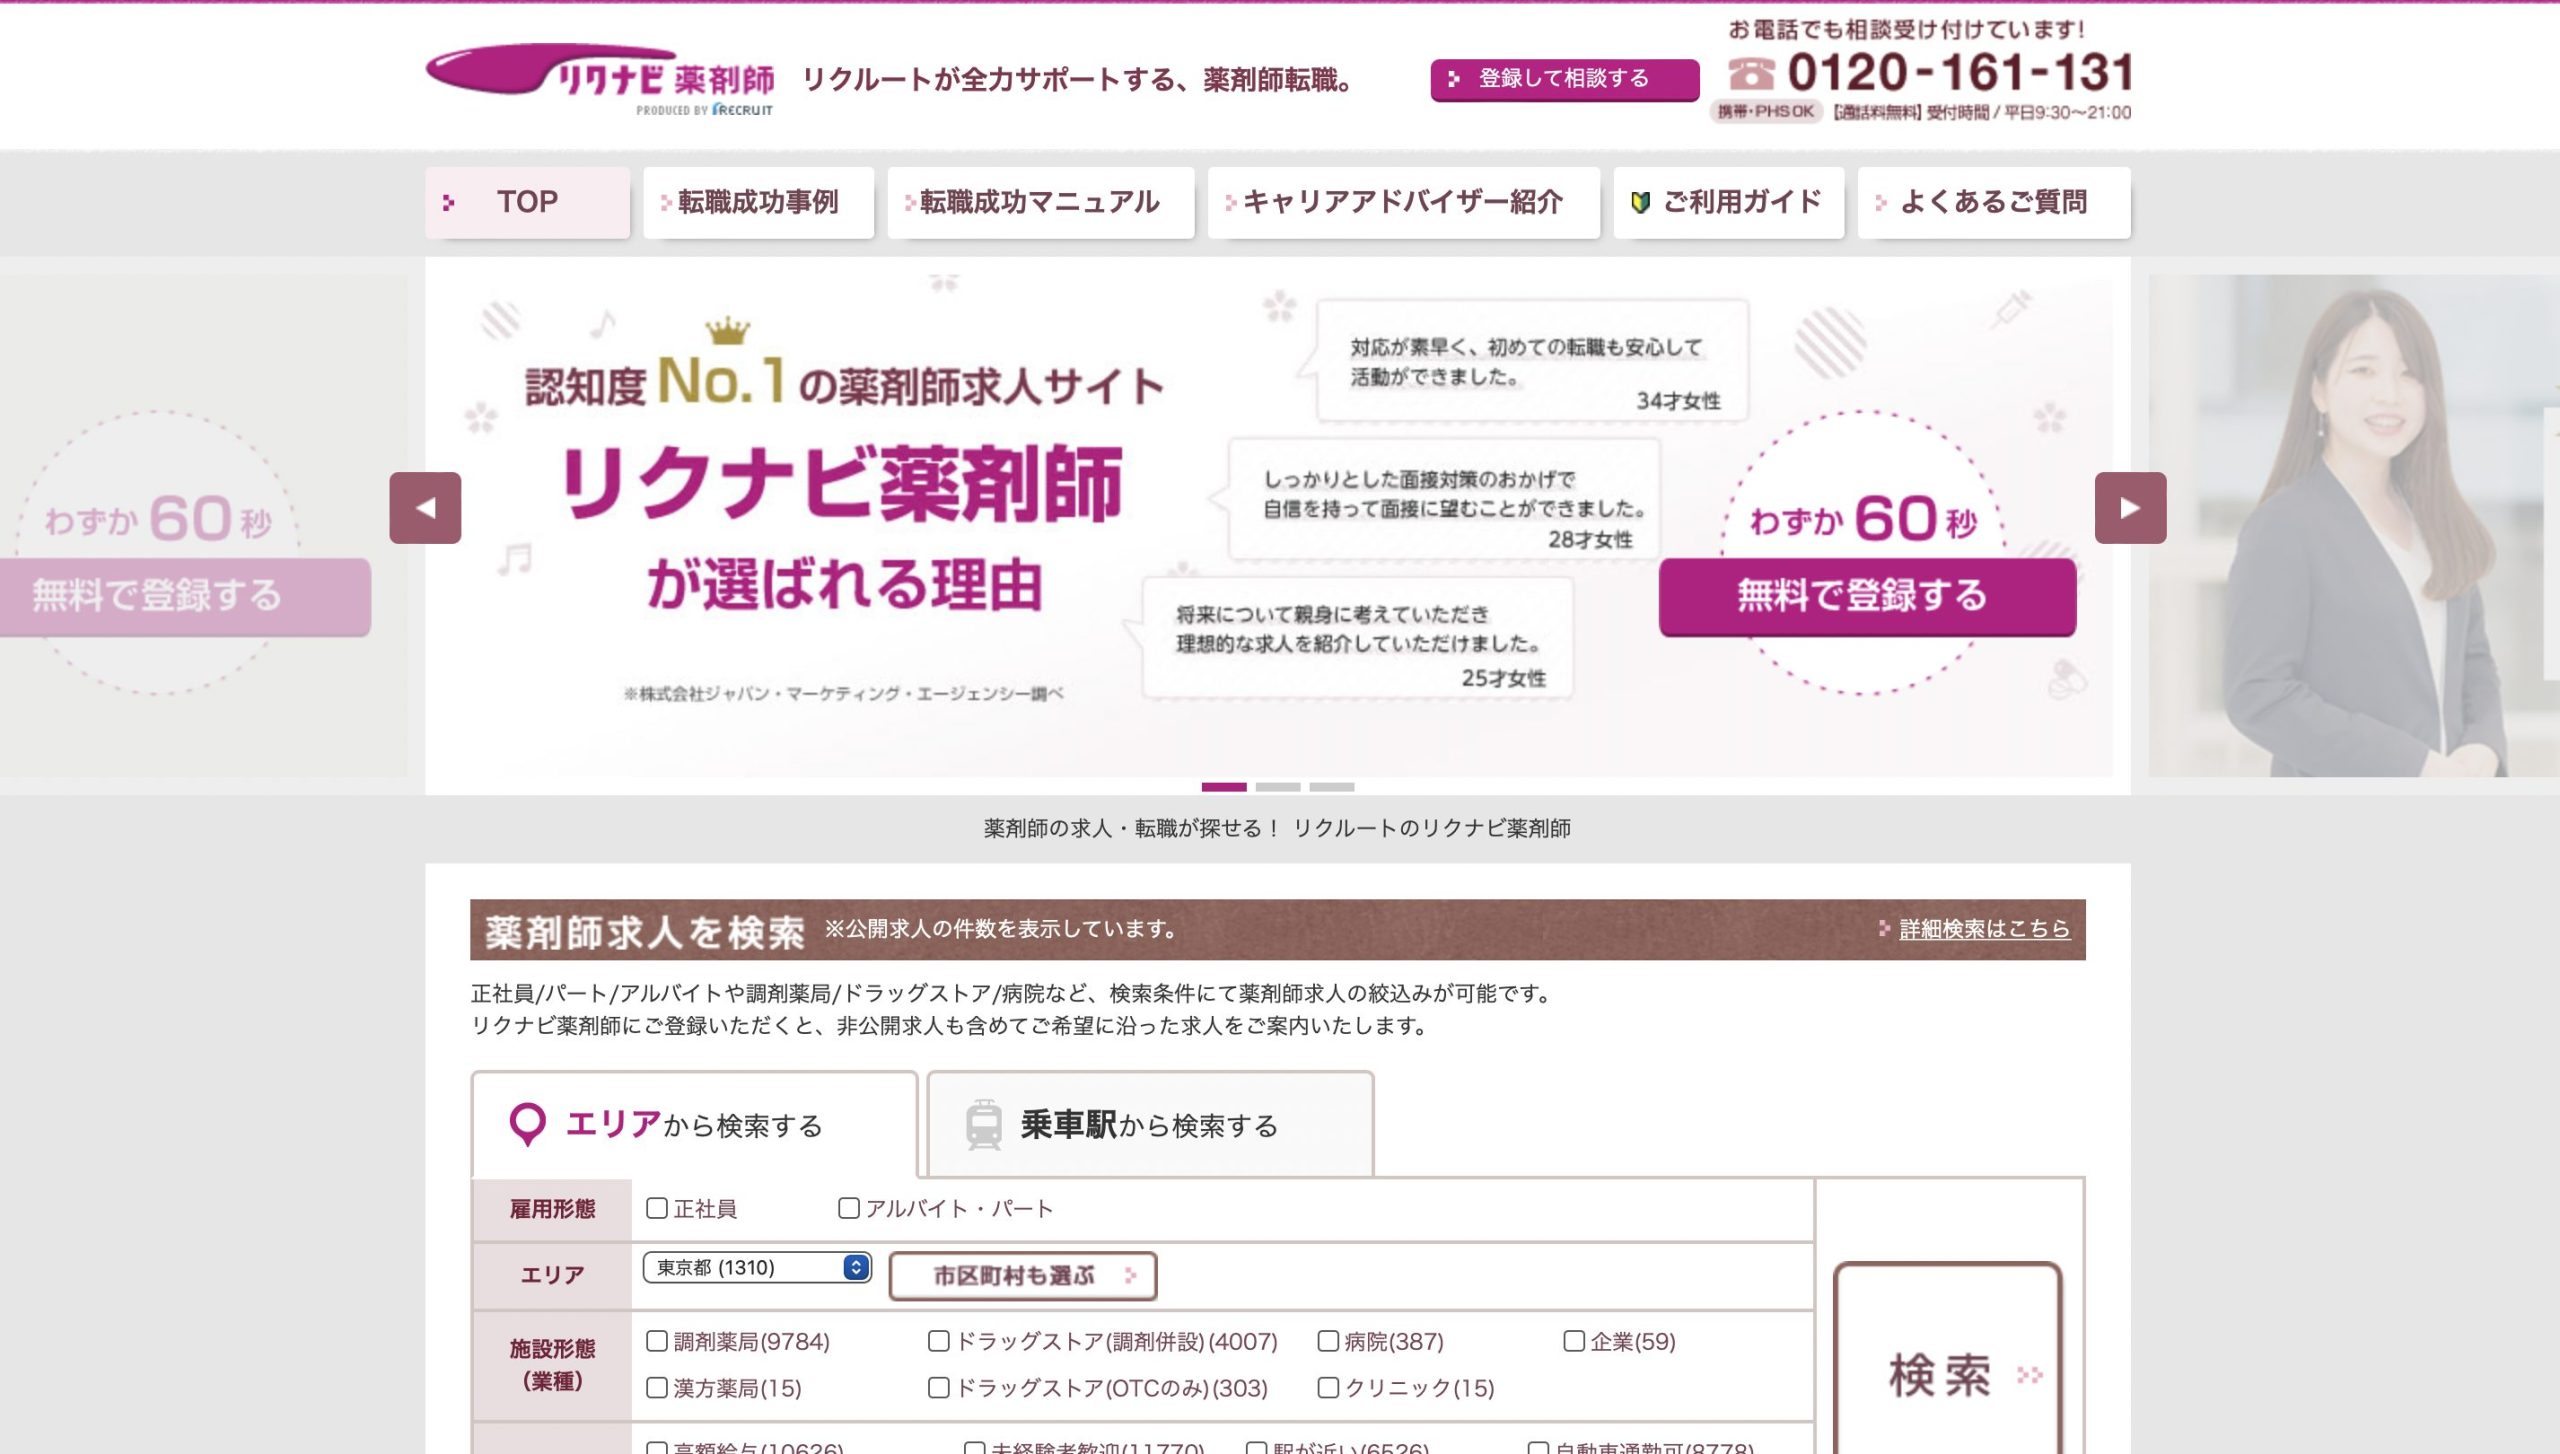Image resolution: width=2560 pixels, height=1454 pixels.
Task: Open 転職成功事例 navigation item
Action: tap(758, 202)
